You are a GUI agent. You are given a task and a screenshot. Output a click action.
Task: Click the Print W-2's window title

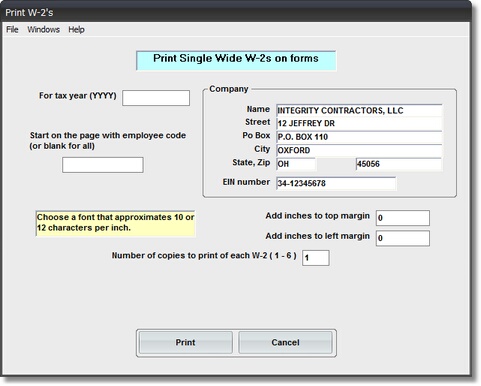(x=29, y=13)
